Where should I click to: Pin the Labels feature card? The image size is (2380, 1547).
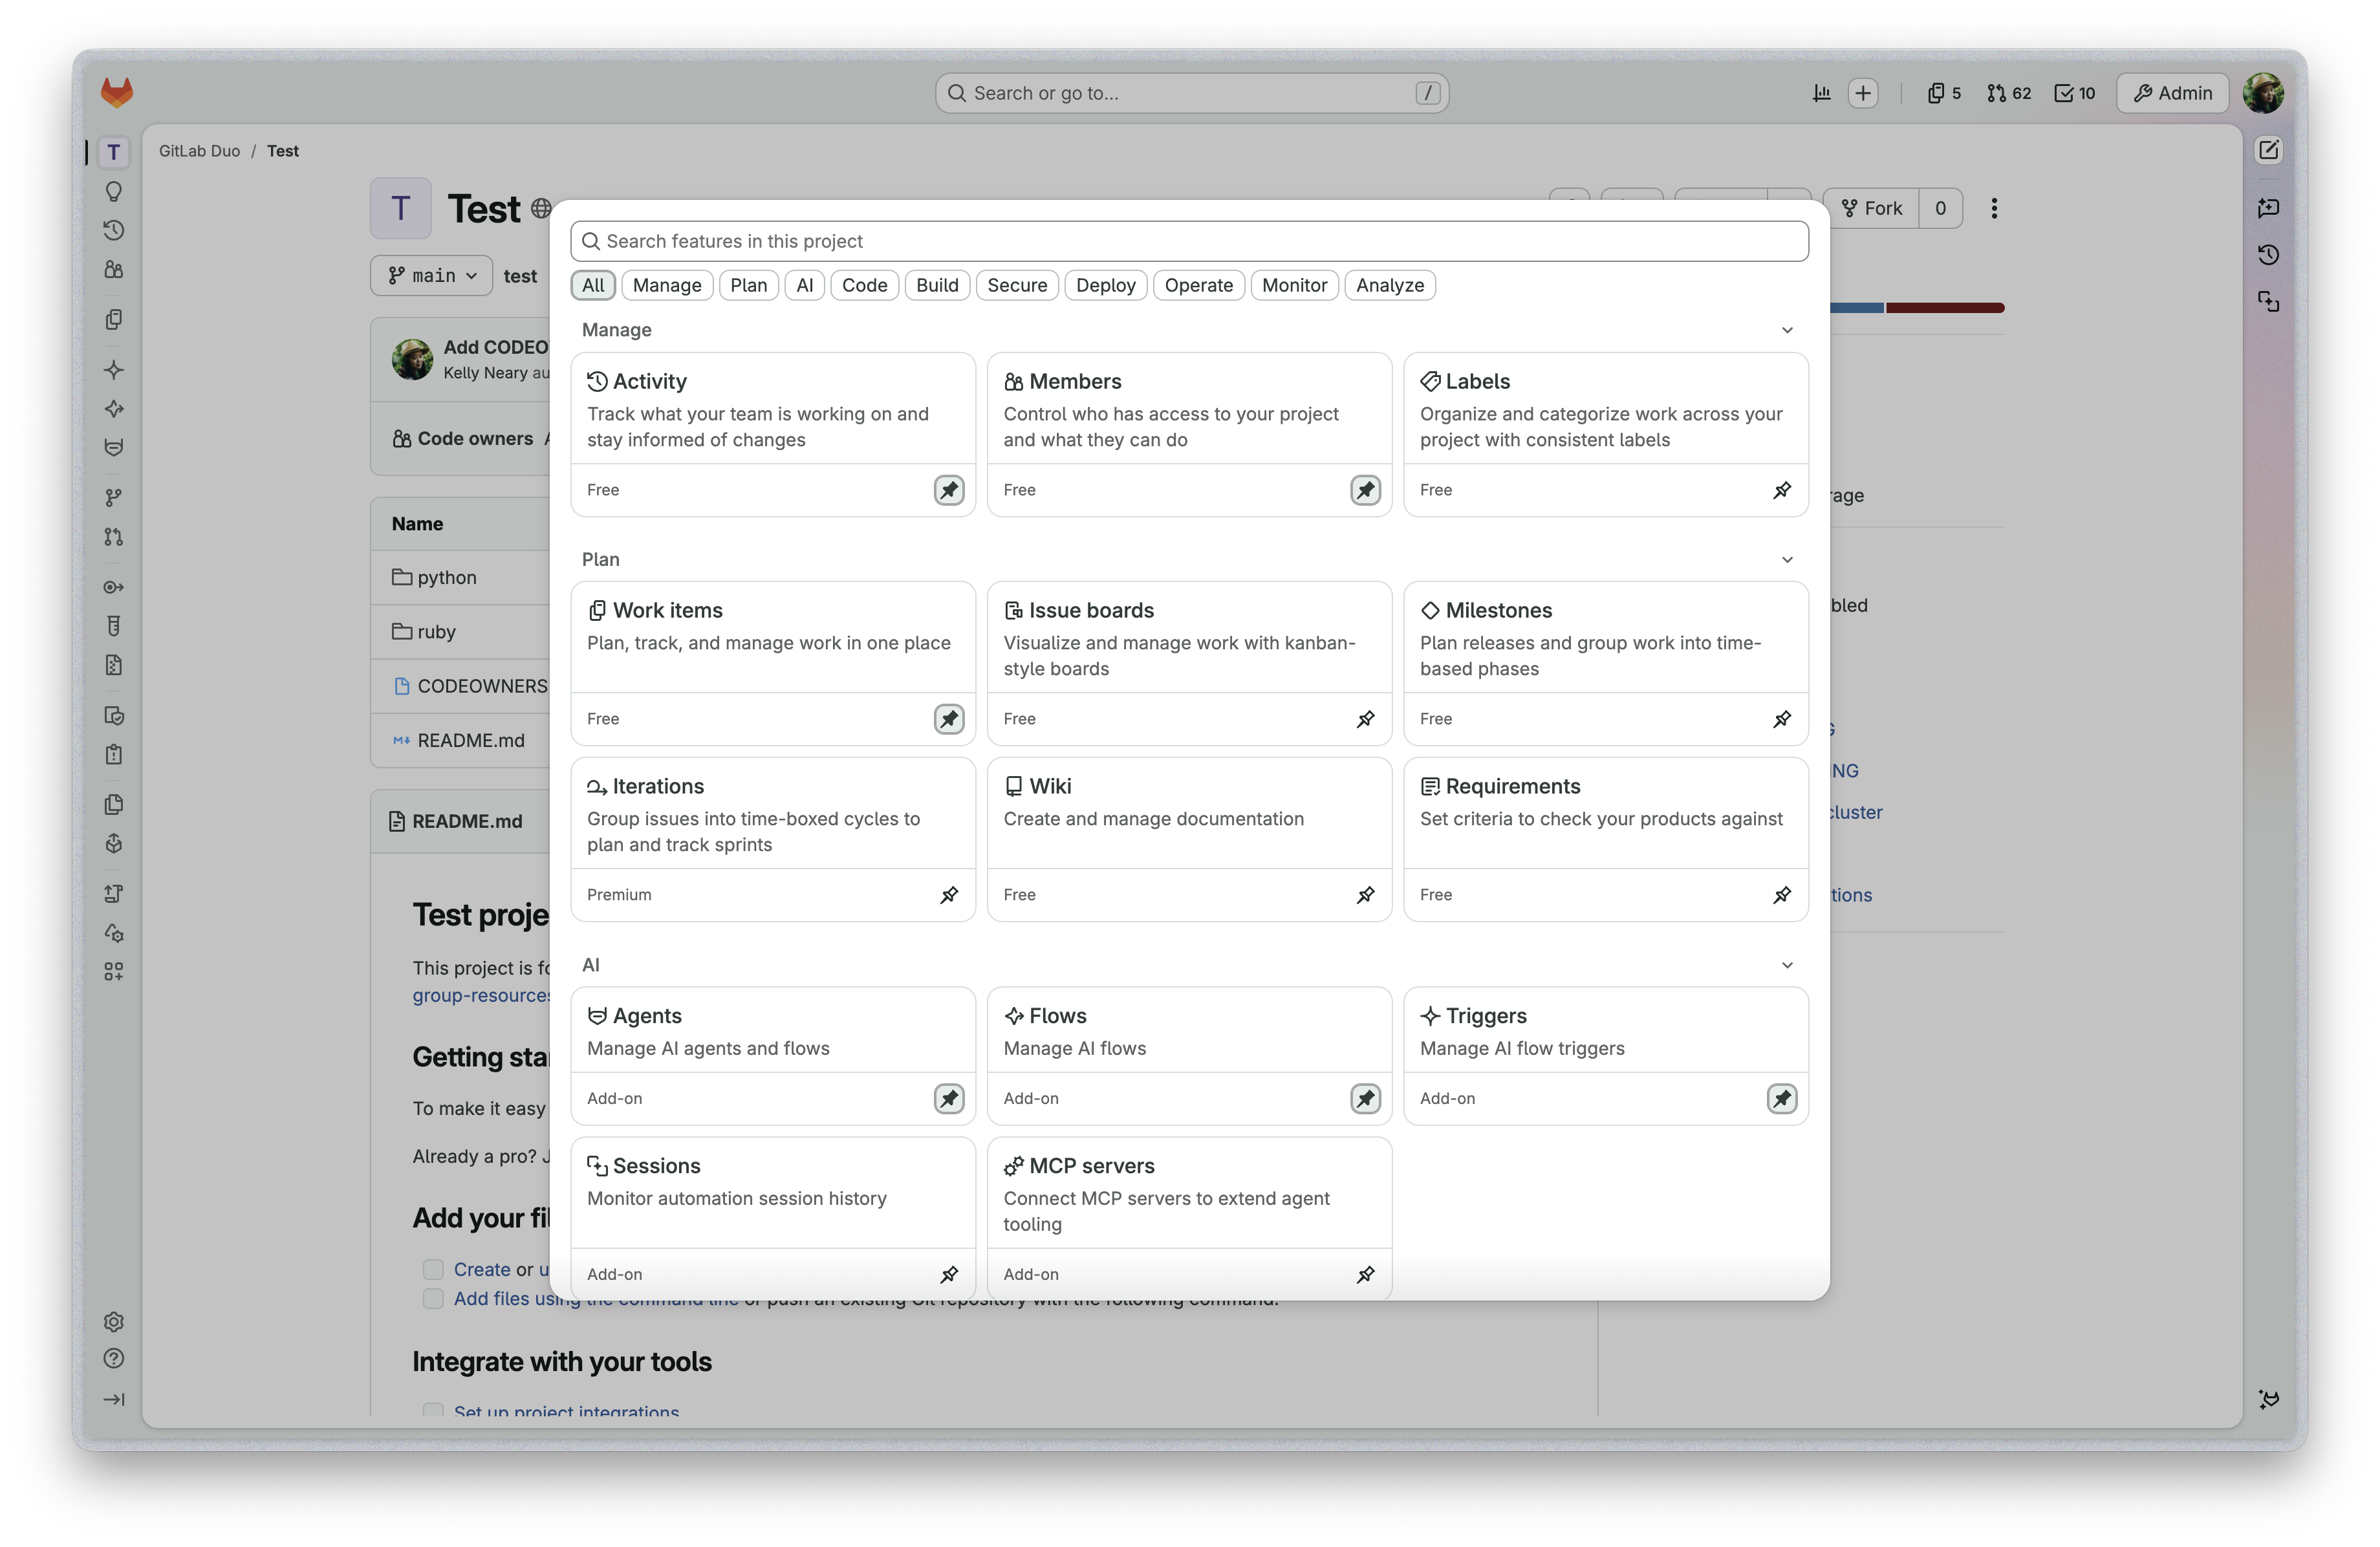click(x=1782, y=490)
